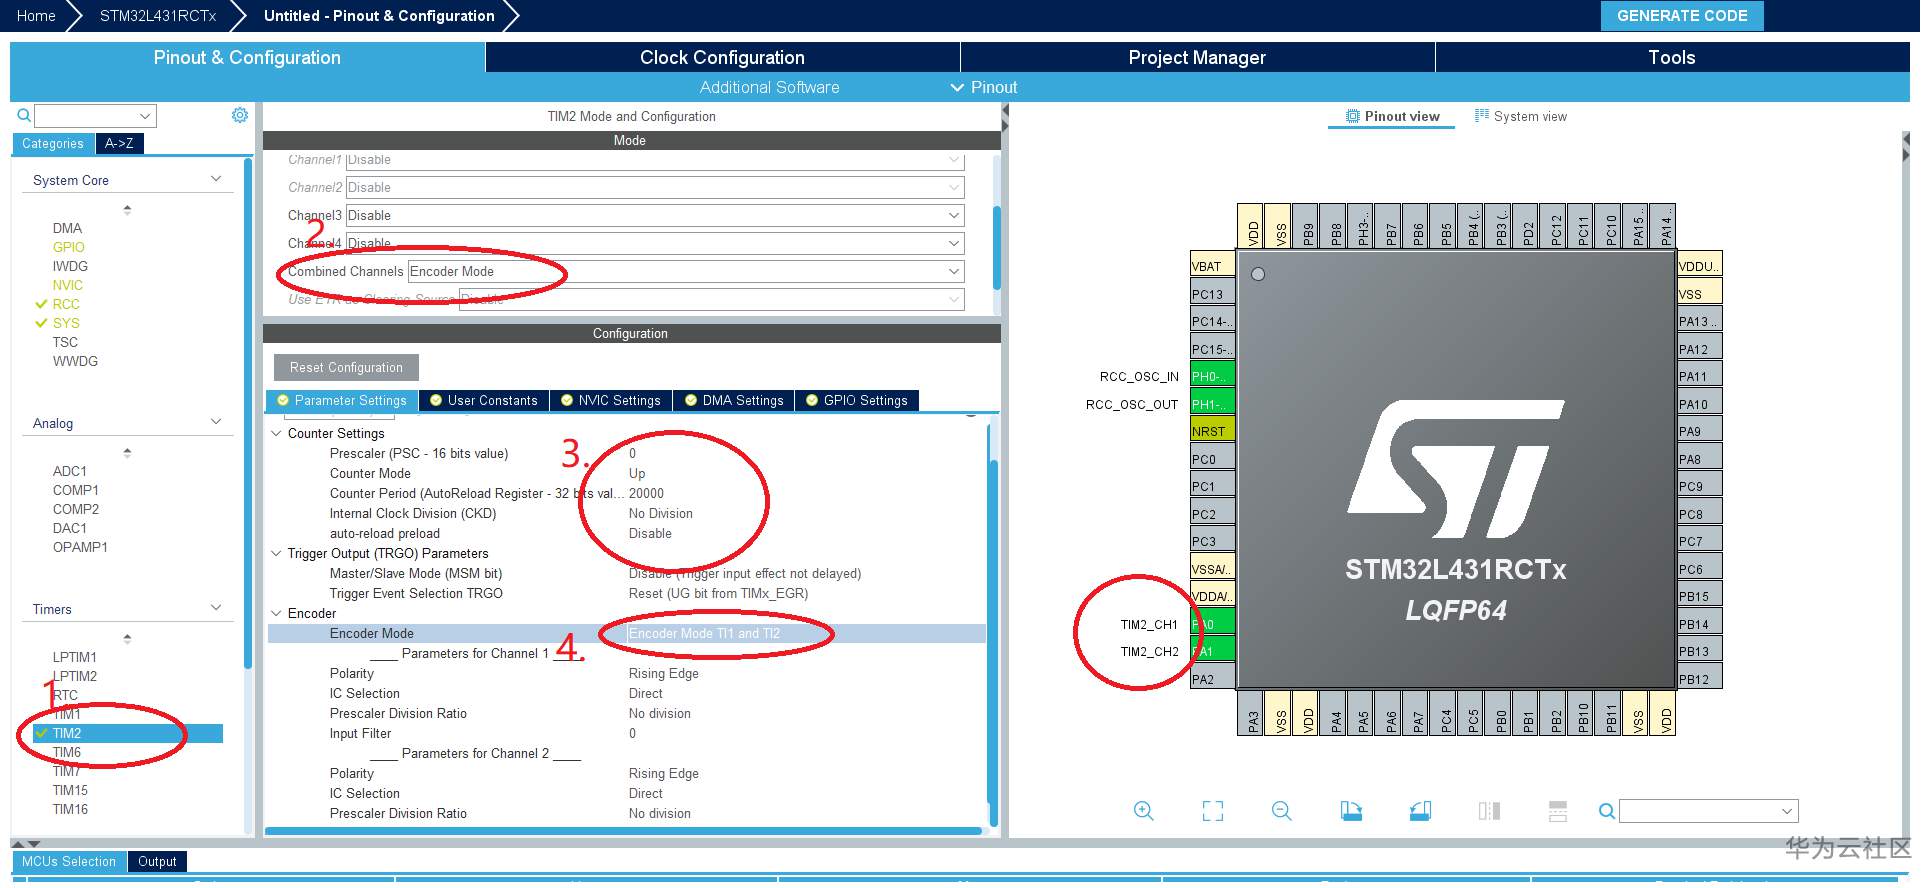Click the vertical flip chip icon
Screen dimensions: 1932x888
click(x=1558, y=811)
